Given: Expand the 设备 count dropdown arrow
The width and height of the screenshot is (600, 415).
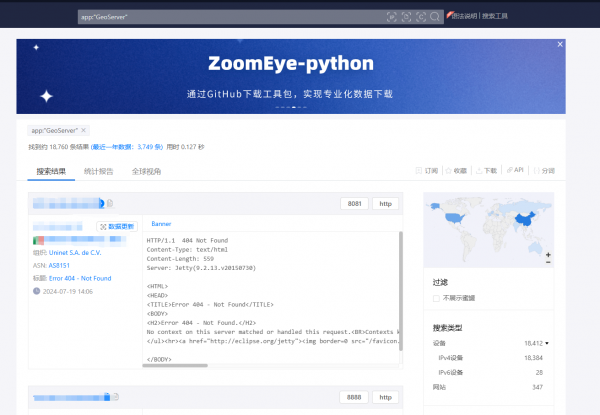Looking at the screenshot, I should point(547,343).
